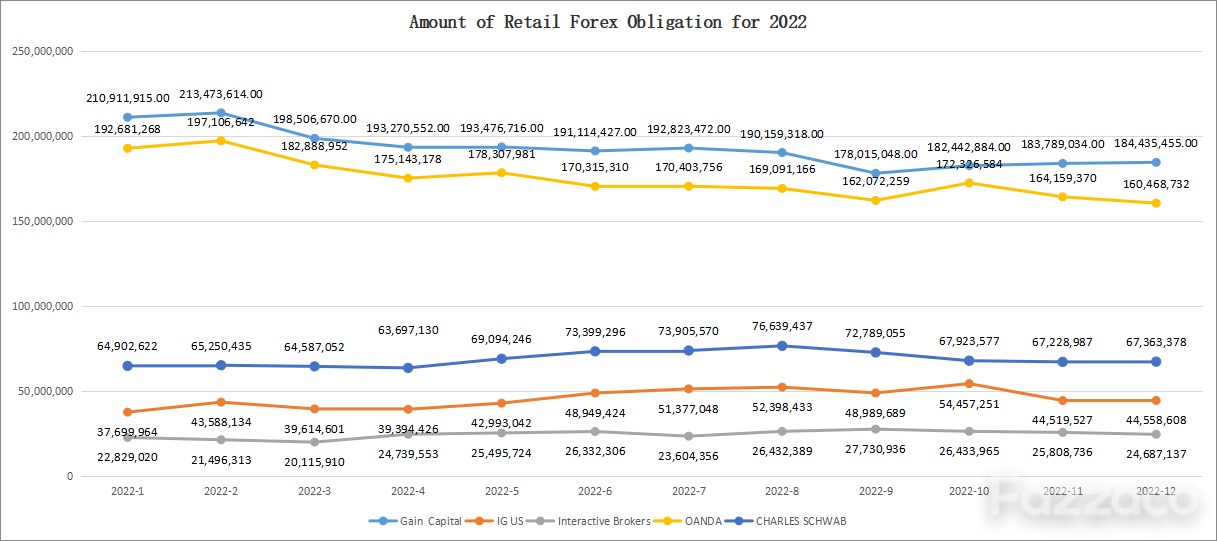1217x541 pixels.
Task: Click the data label 178,015,048.00
Action: [876, 155]
